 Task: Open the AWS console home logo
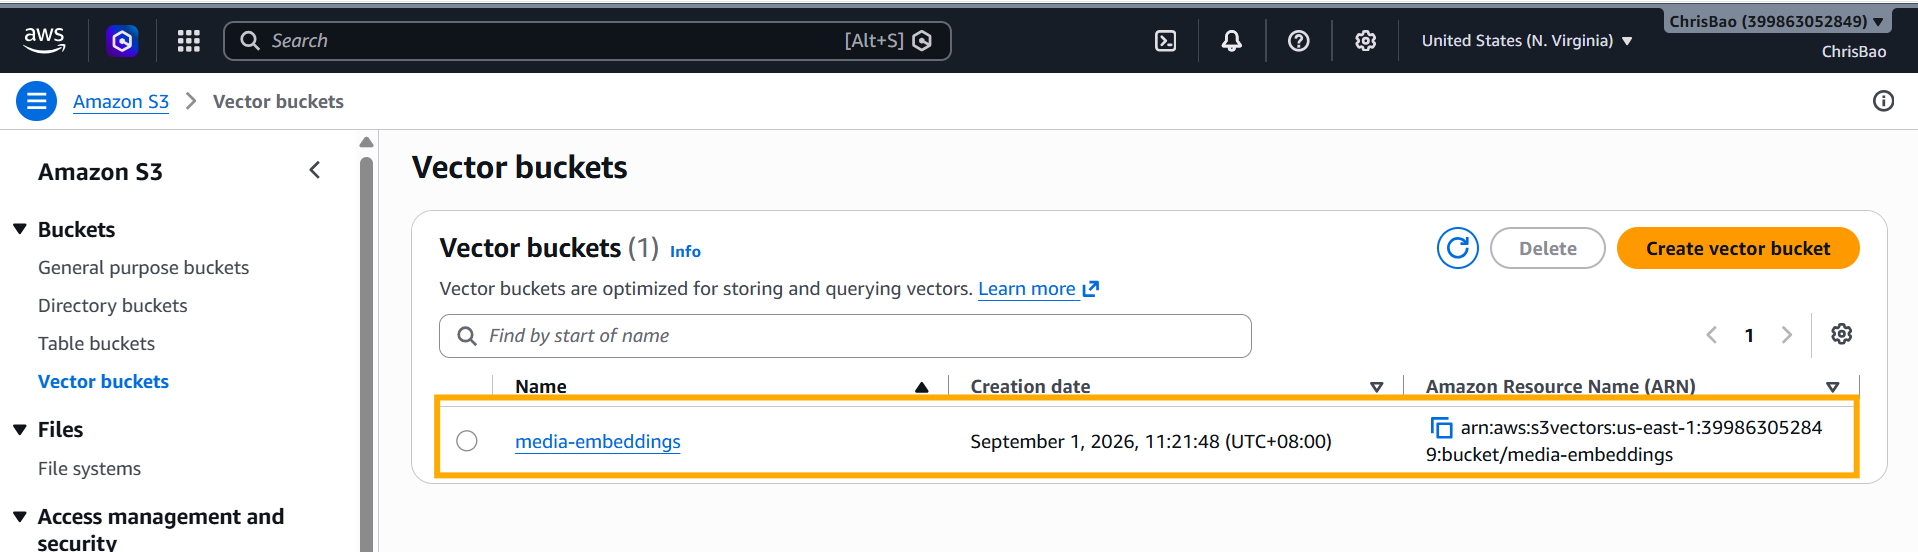(44, 40)
